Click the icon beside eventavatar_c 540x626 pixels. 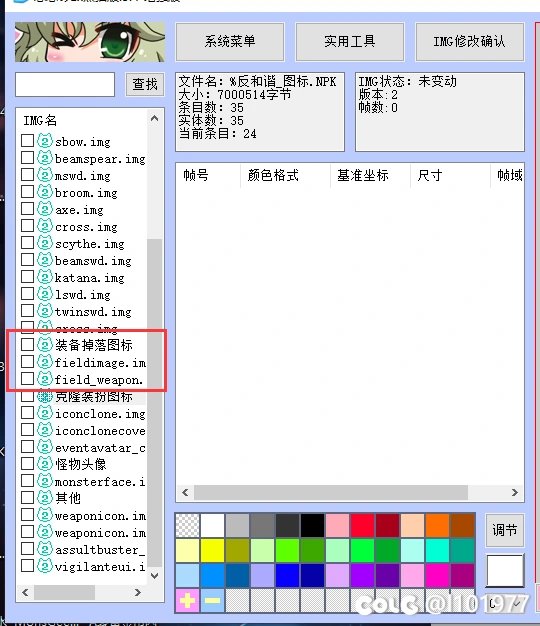[x=45, y=447]
